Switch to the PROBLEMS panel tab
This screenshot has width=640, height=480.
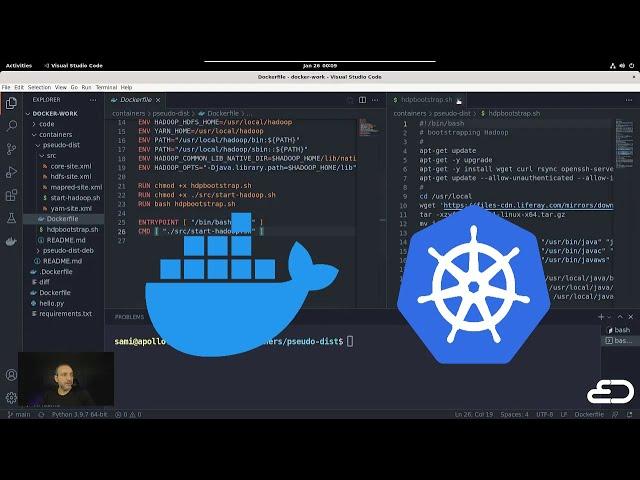tap(129, 317)
